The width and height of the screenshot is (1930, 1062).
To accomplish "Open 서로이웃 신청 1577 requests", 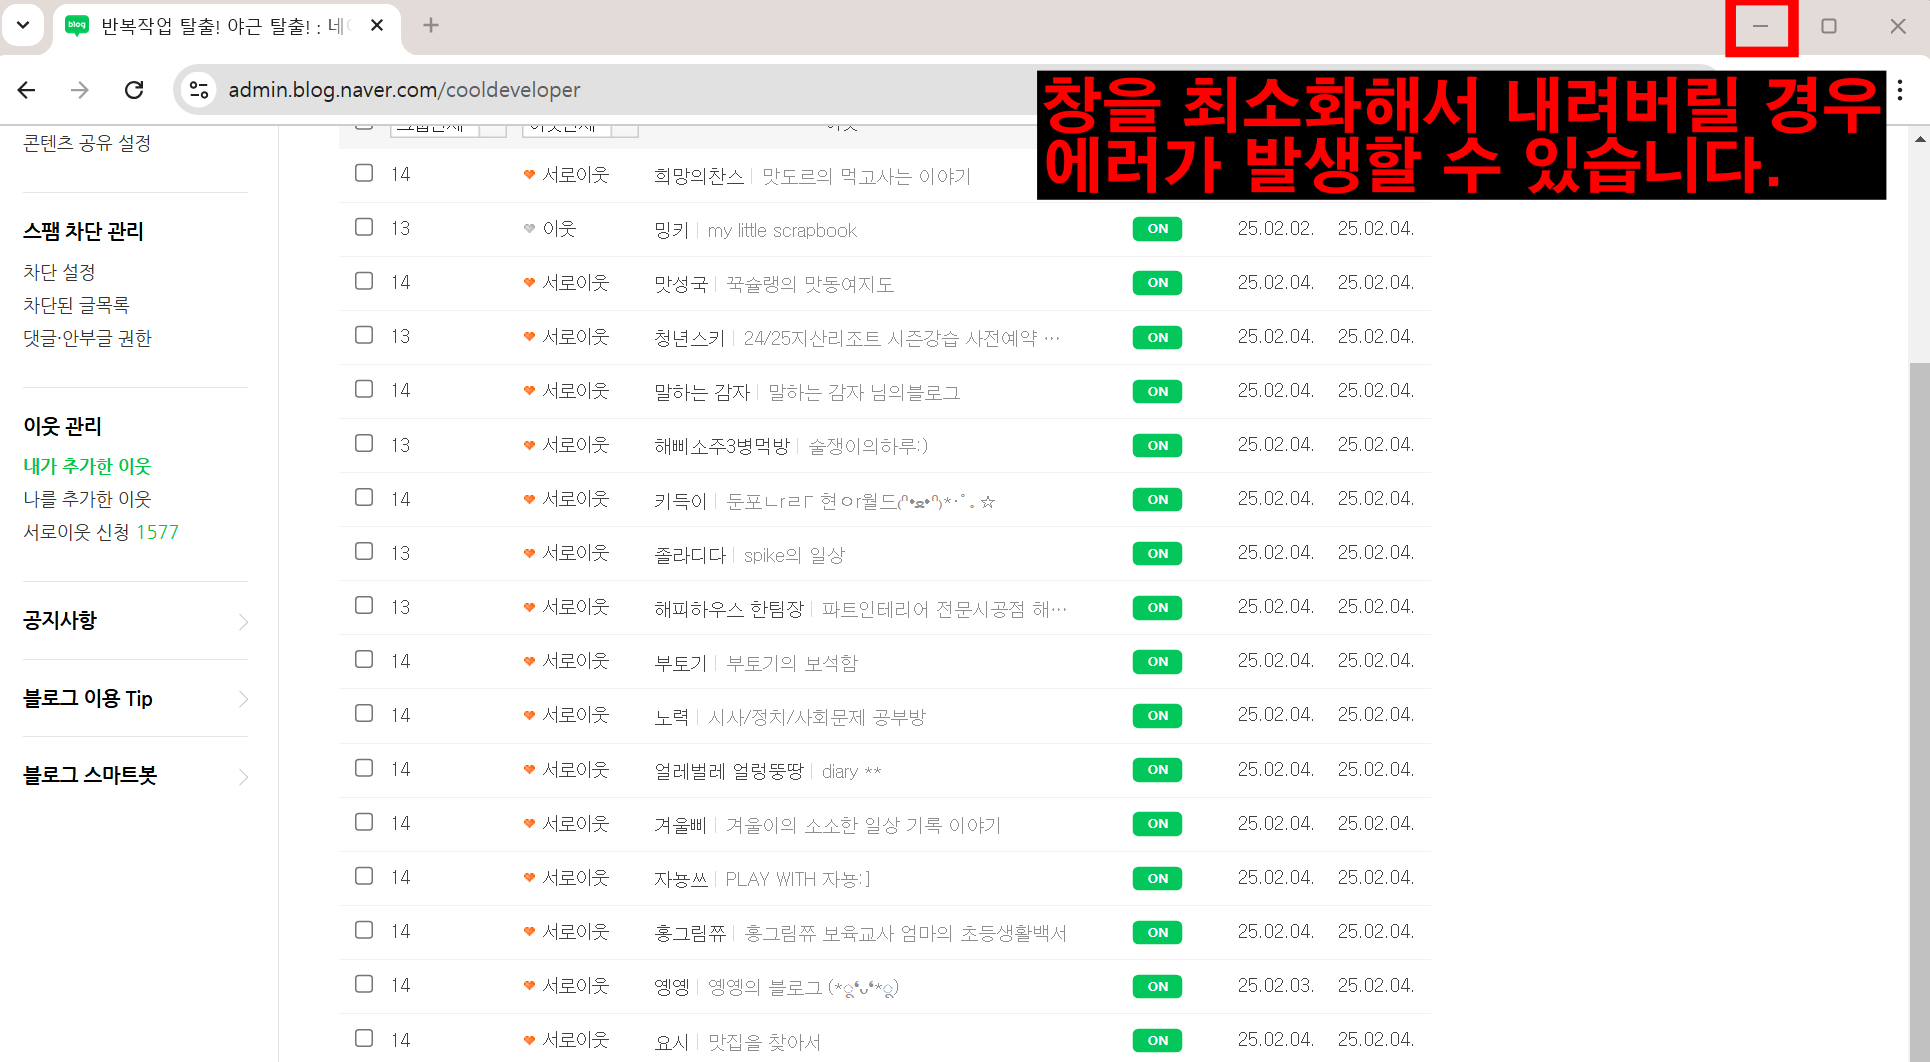I will coord(101,532).
